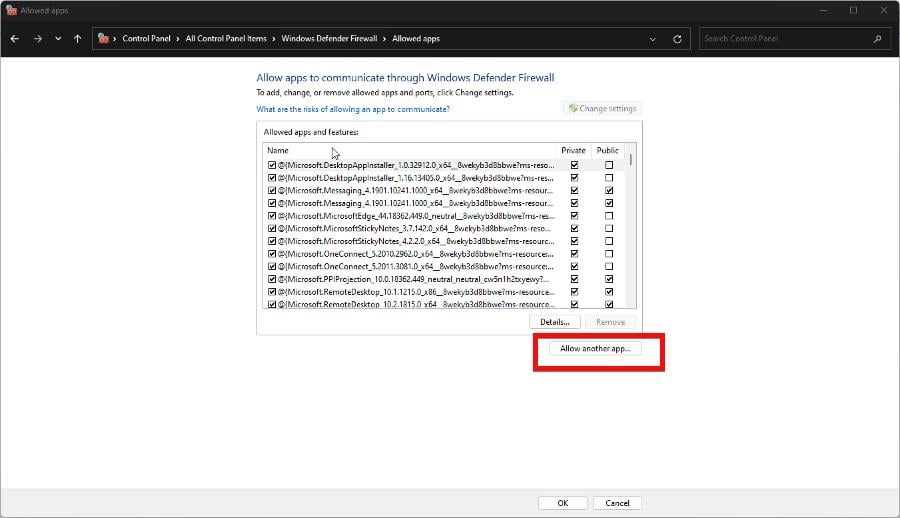Navigate to All Control Panel Items breadcrumb
Screen dimensions: 900x518
tap(226, 38)
